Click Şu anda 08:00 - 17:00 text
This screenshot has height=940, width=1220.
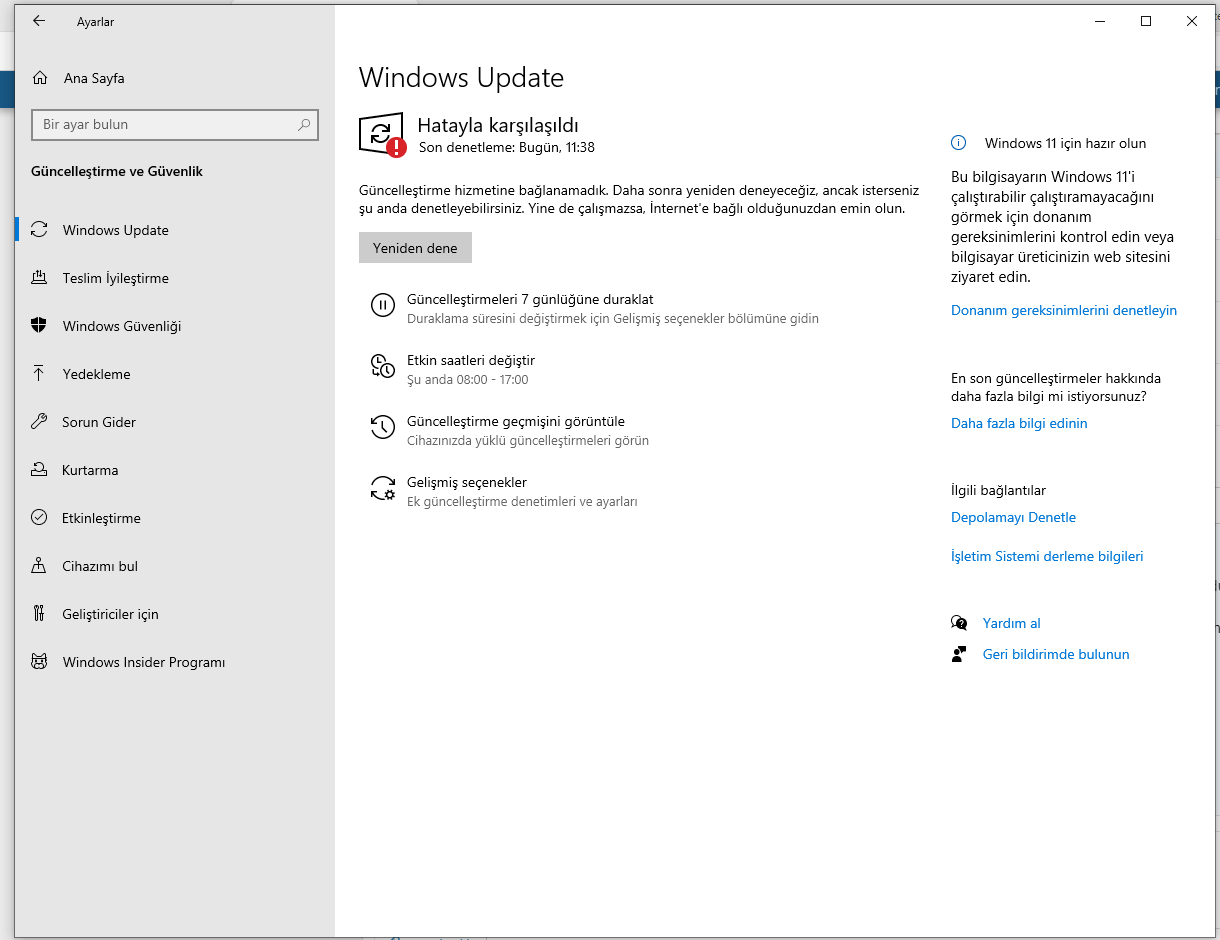(x=468, y=380)
